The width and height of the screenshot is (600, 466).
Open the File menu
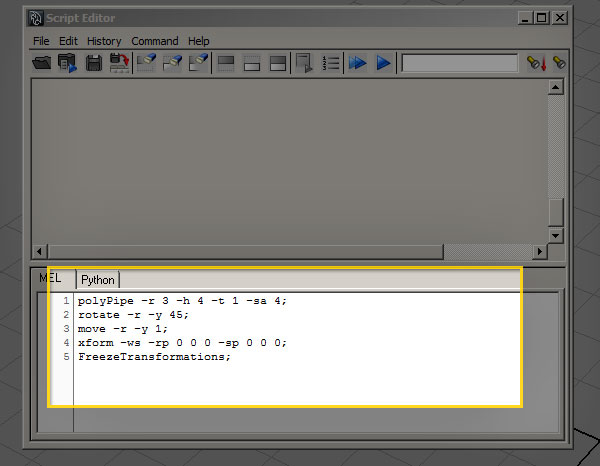41,41
